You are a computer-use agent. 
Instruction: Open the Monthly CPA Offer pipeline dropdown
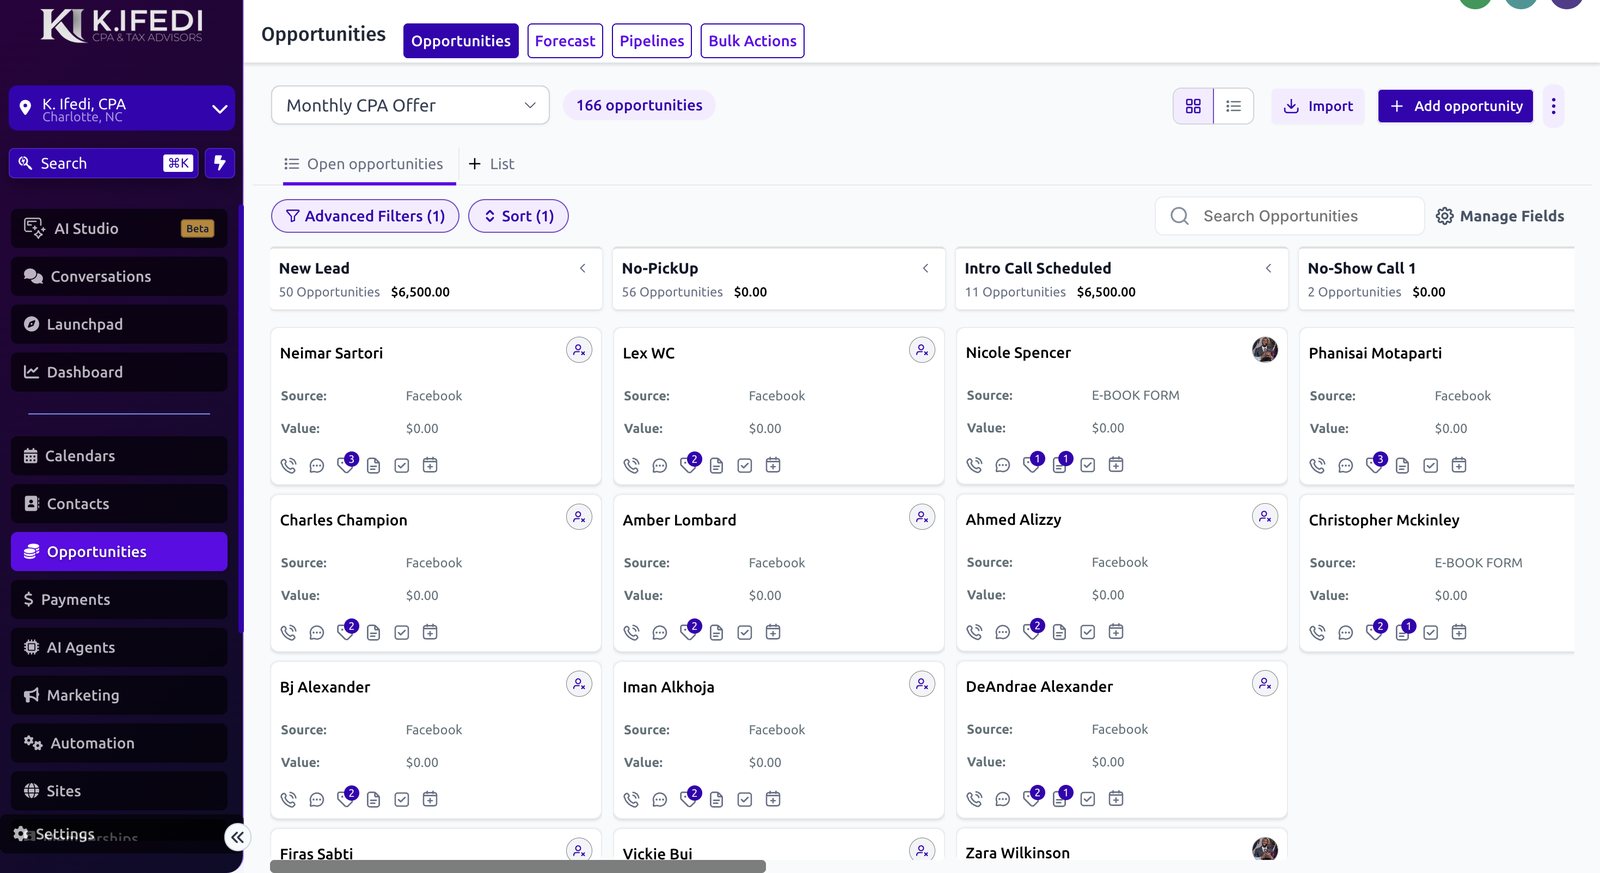410,105
